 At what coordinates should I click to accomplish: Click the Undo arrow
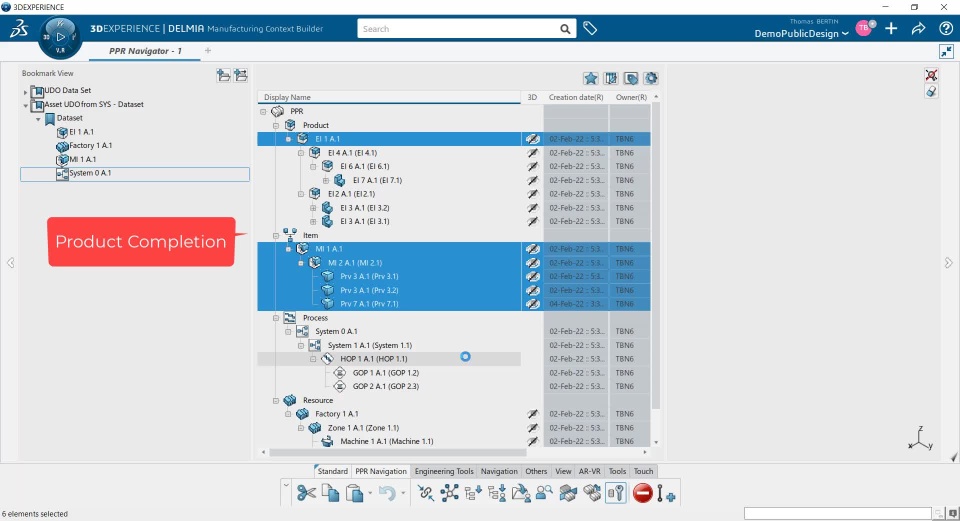click(387, 493)
